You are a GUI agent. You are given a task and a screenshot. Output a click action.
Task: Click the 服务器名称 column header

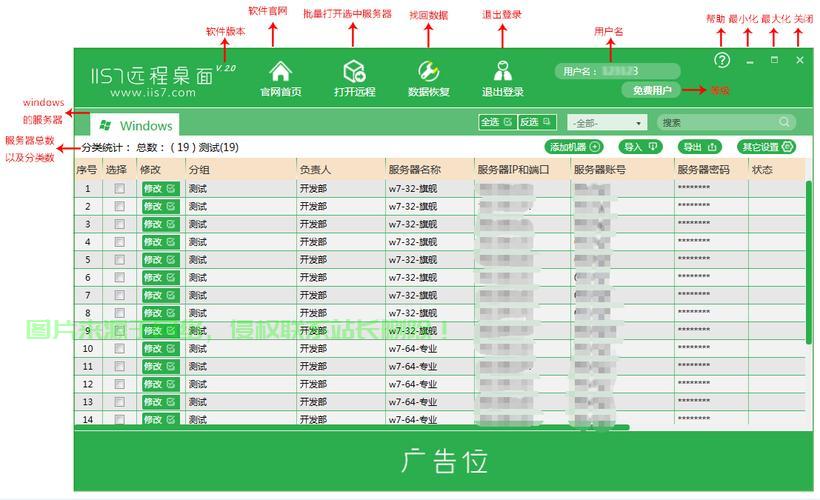[x=414, y=170]
